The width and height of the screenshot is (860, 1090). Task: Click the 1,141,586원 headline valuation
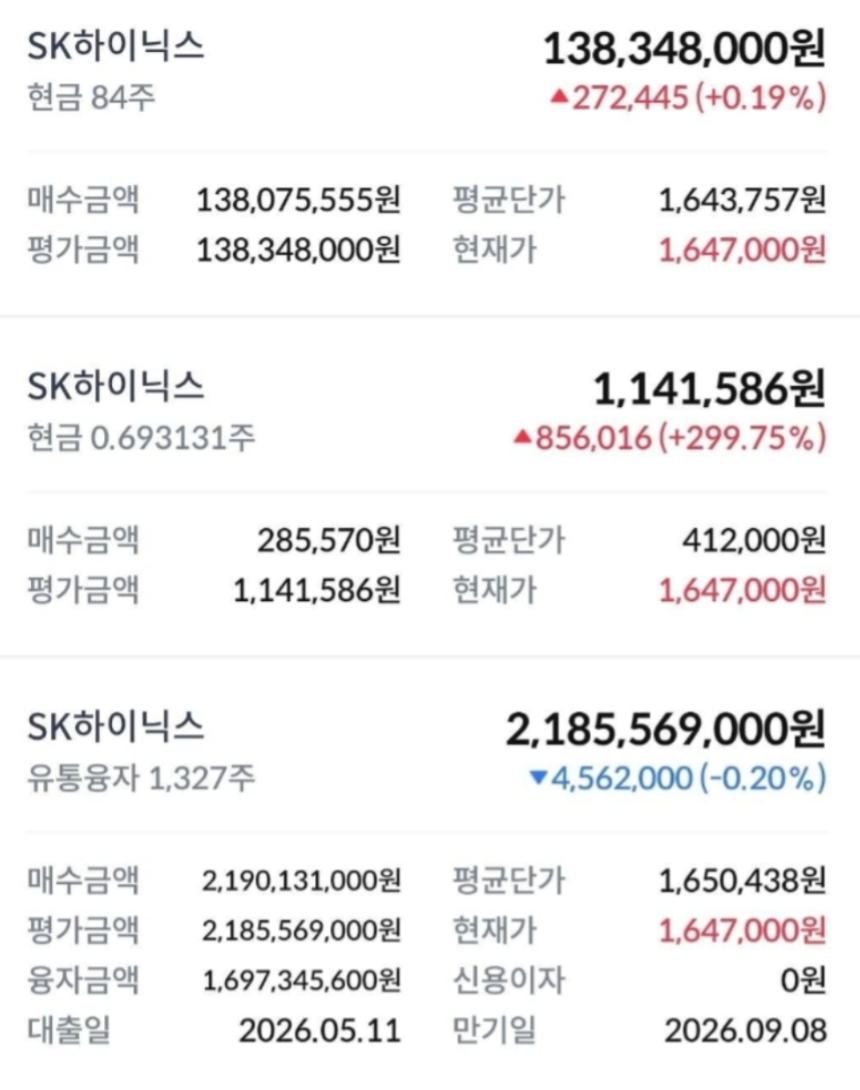[710, 389]
